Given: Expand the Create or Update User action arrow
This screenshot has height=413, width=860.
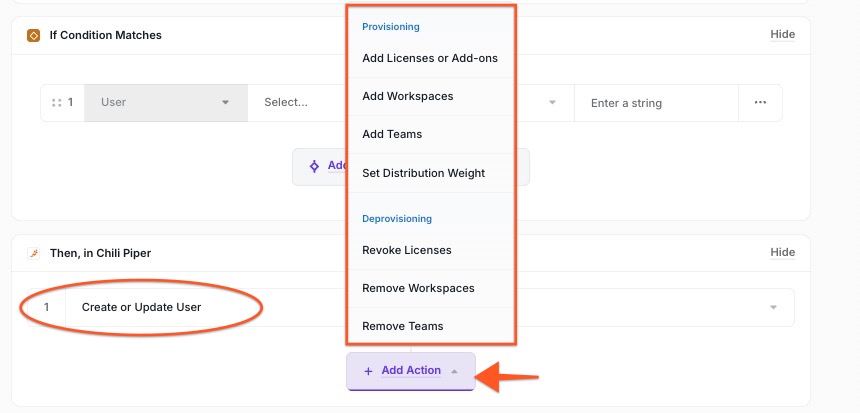Looking at the screenshot, I should (773, 307).
